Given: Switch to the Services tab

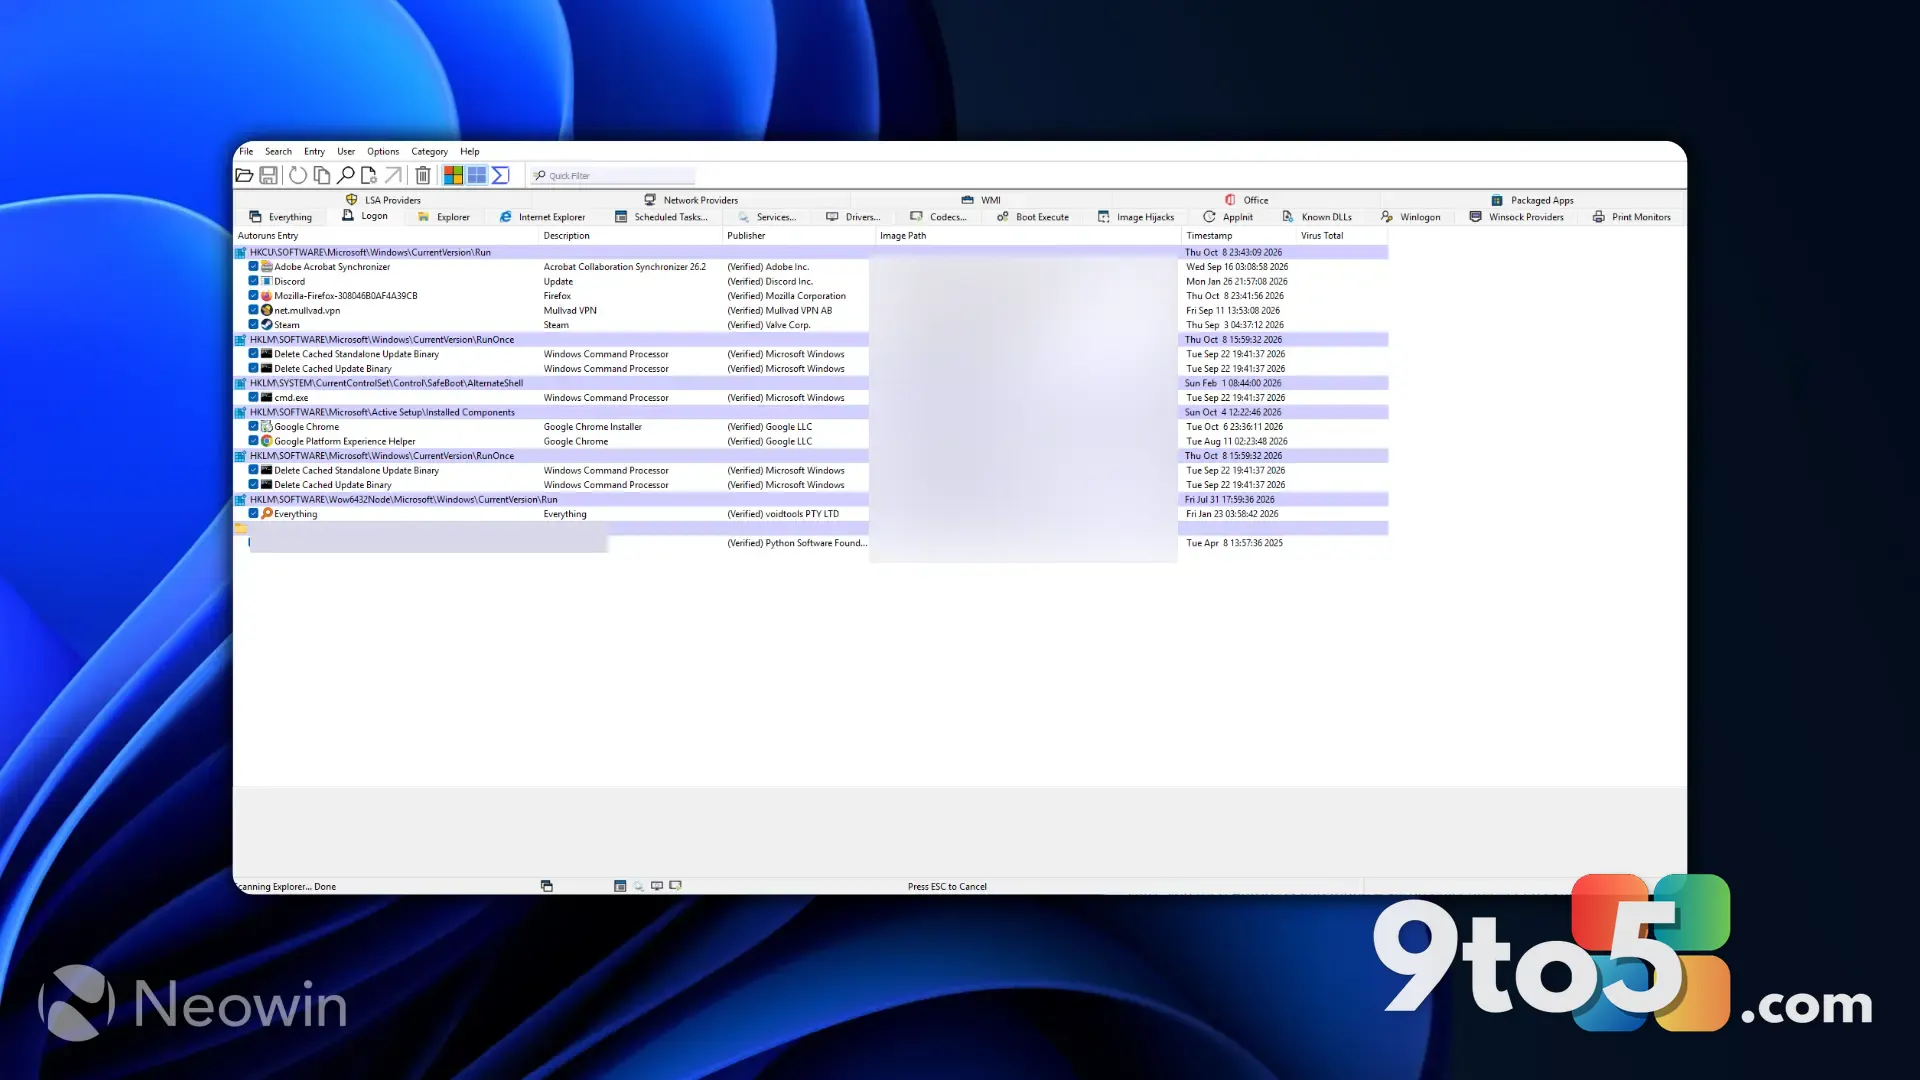Looking at the screenshot, I should coord(767,217).
